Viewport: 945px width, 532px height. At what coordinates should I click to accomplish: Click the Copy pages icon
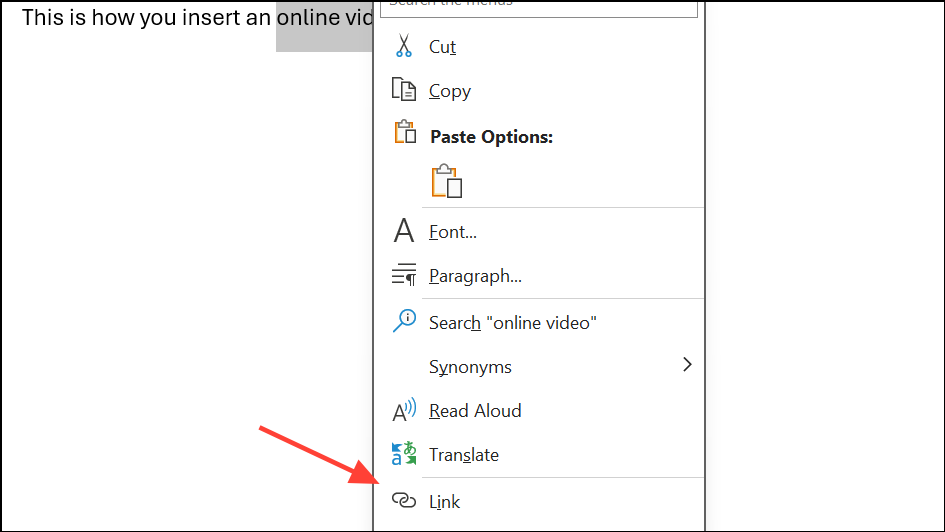click(x=404, y=90)
